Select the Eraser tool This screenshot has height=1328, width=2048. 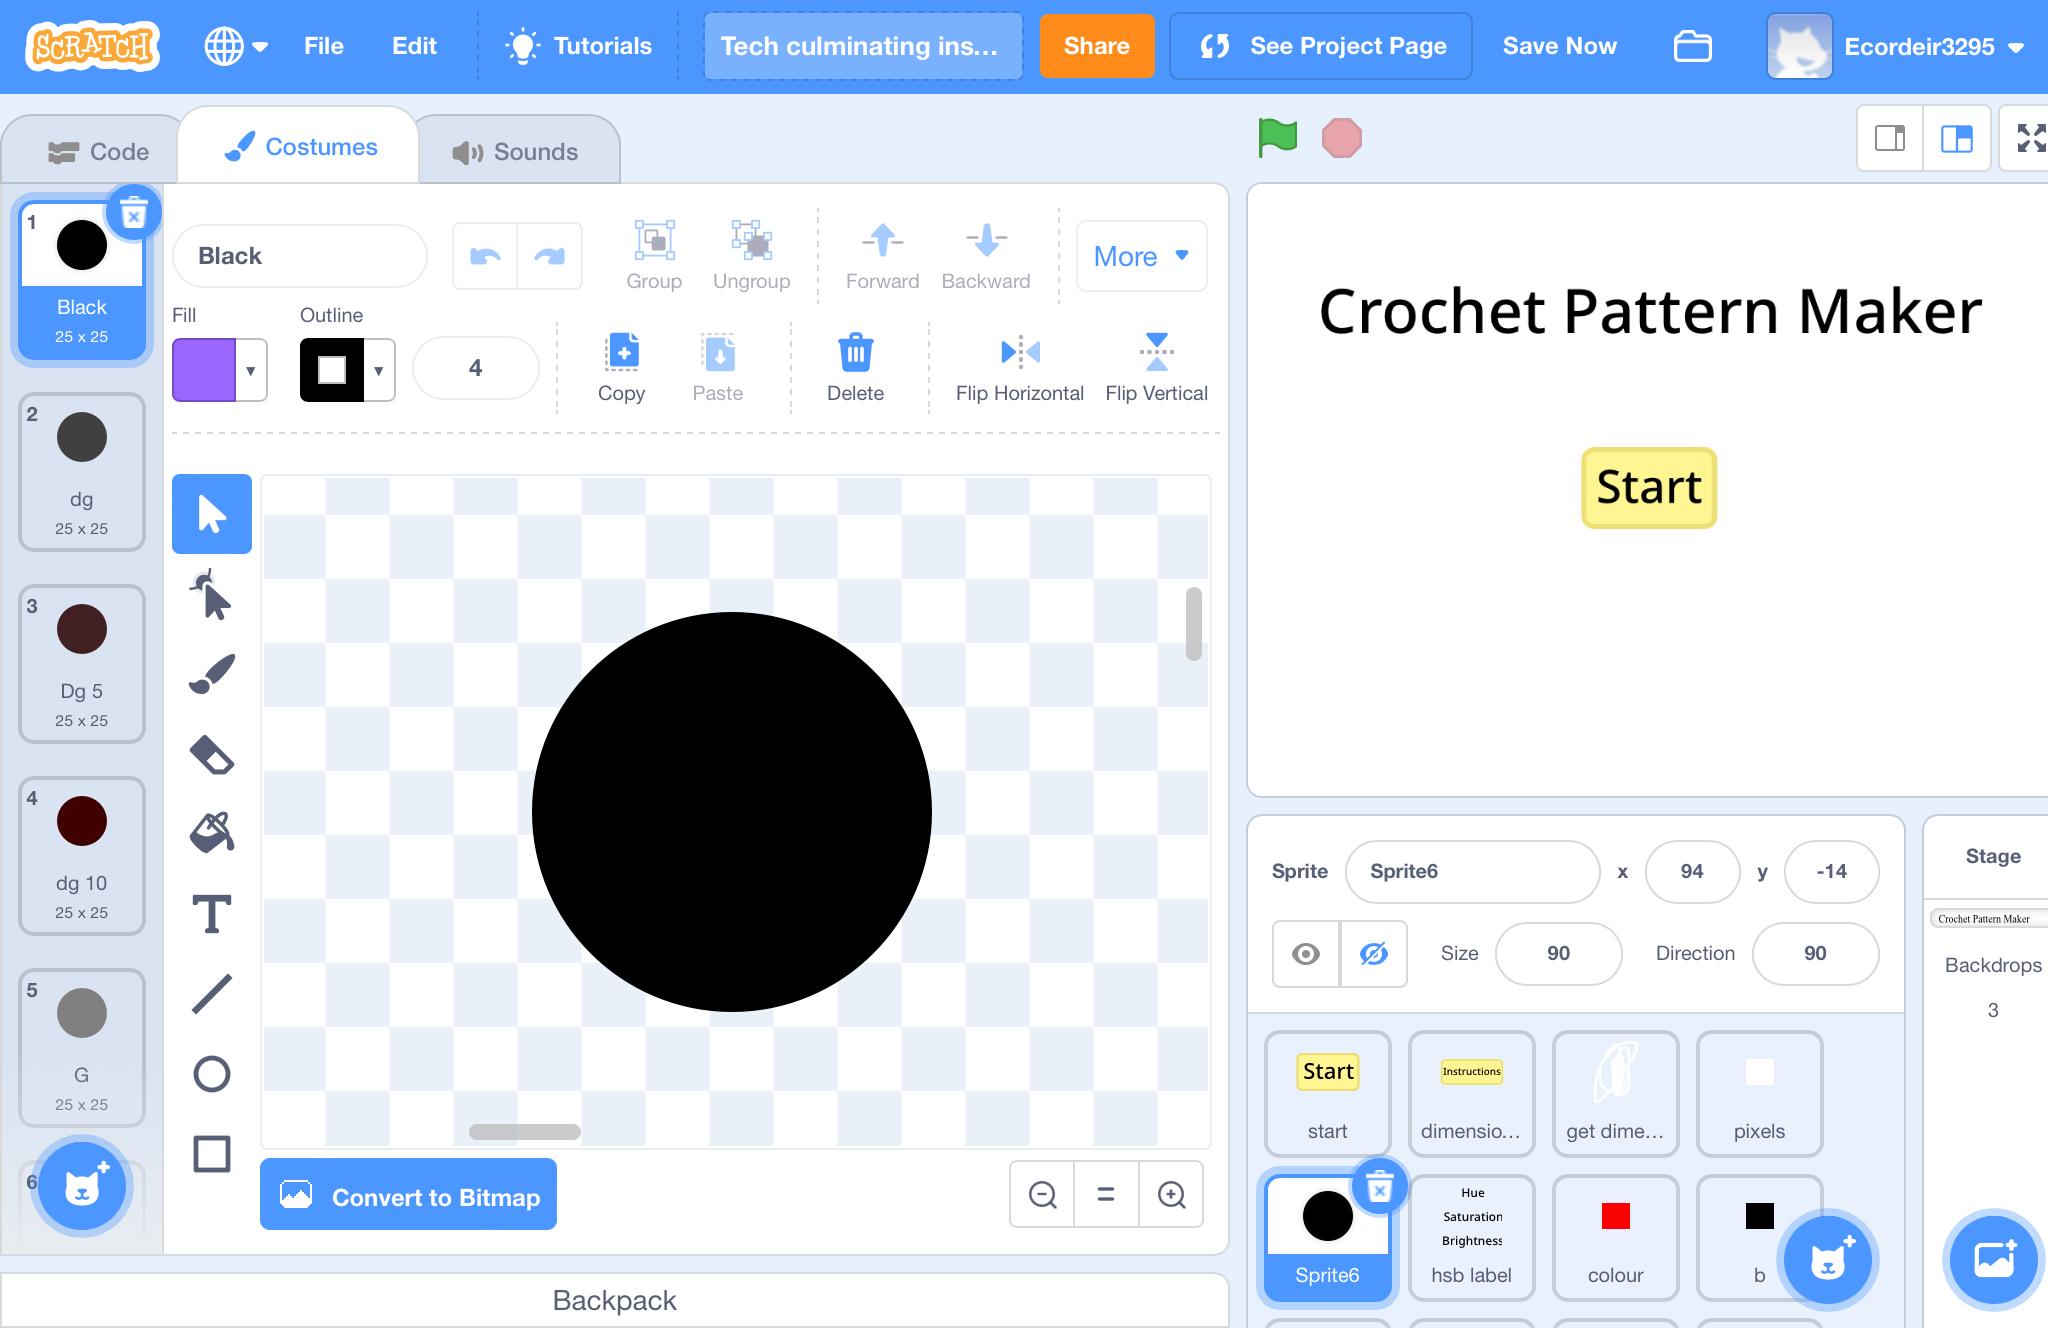211,755
